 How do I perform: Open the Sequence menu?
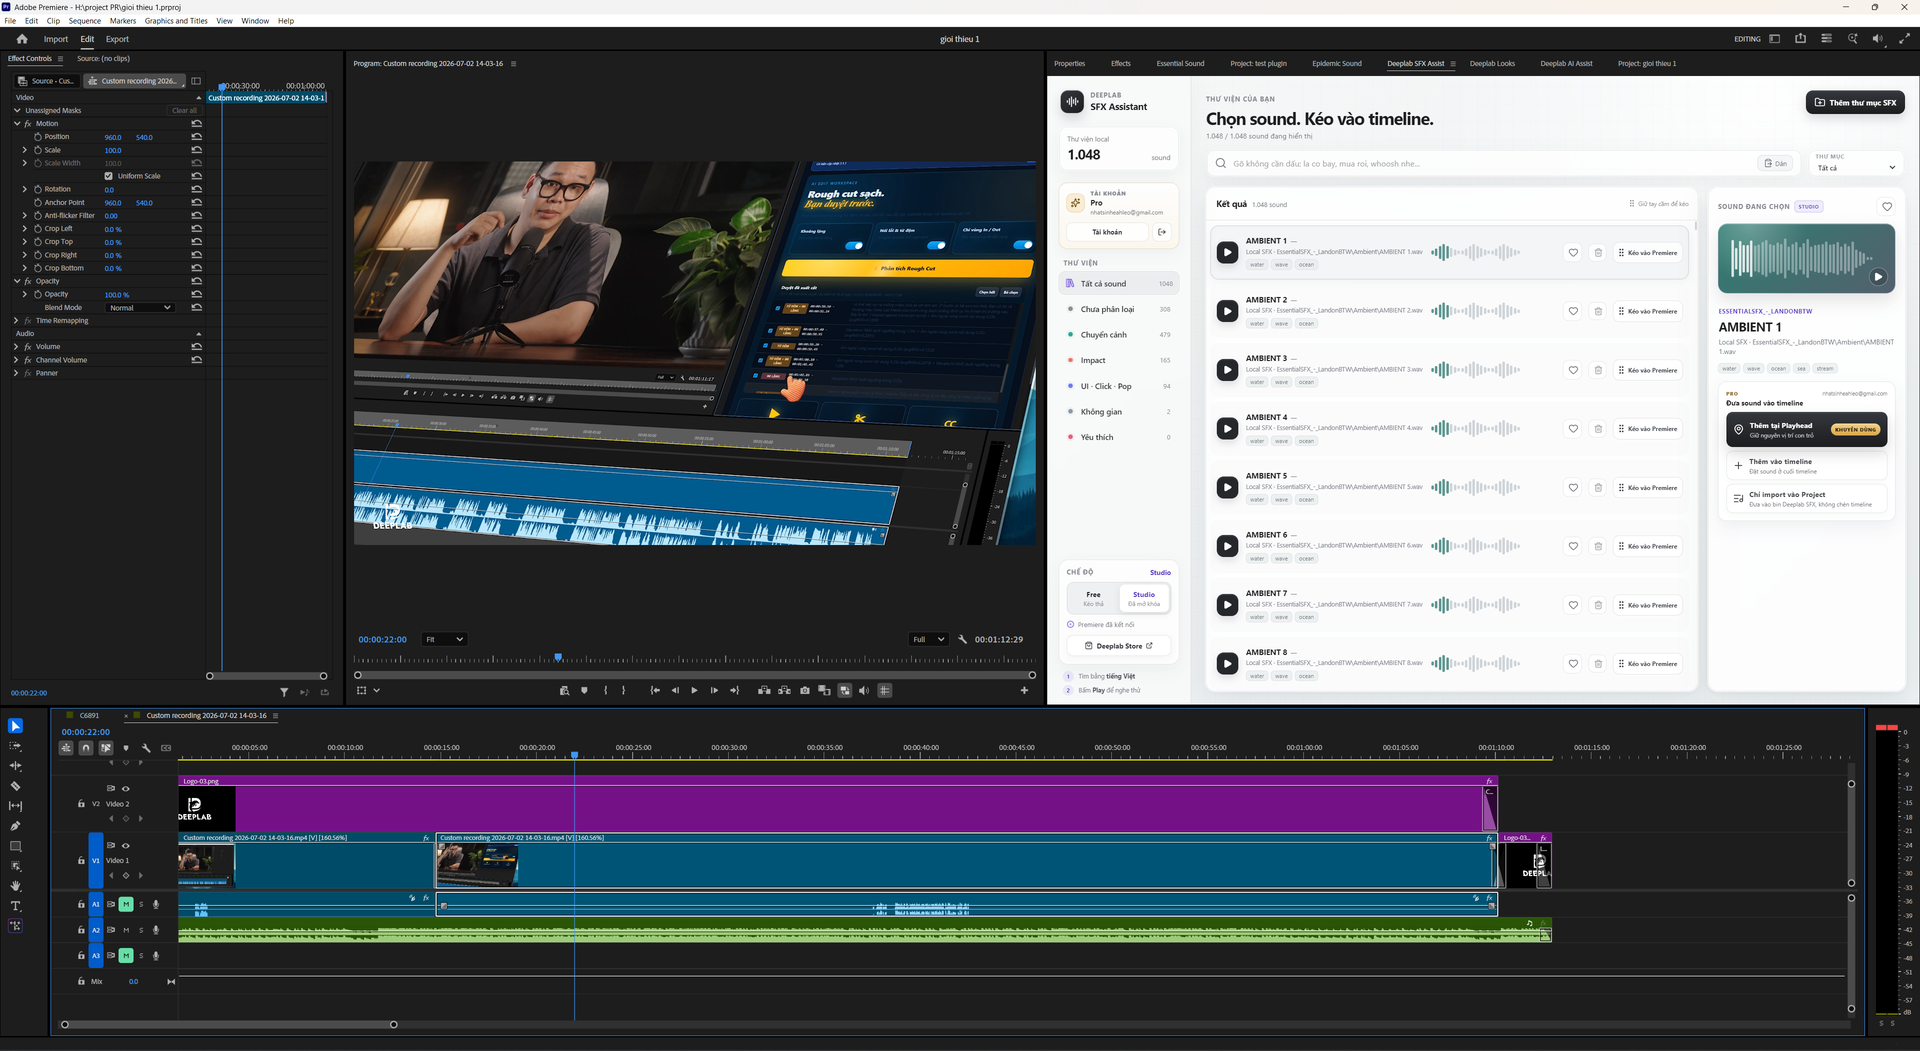[x=84, y=21]
